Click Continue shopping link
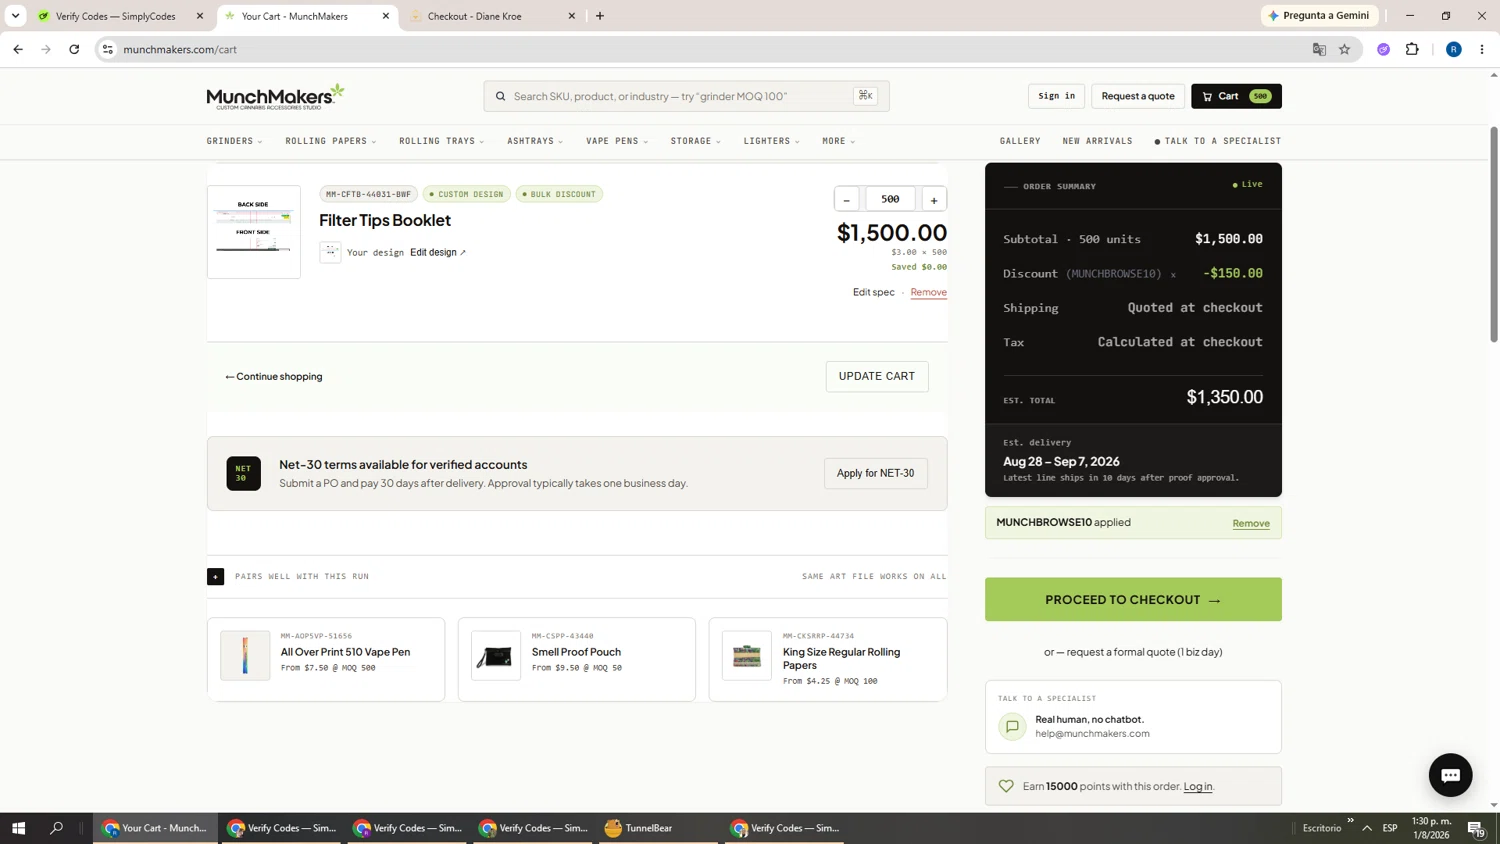This screenshot has height=844, width=1500. [x=274, y=376]
